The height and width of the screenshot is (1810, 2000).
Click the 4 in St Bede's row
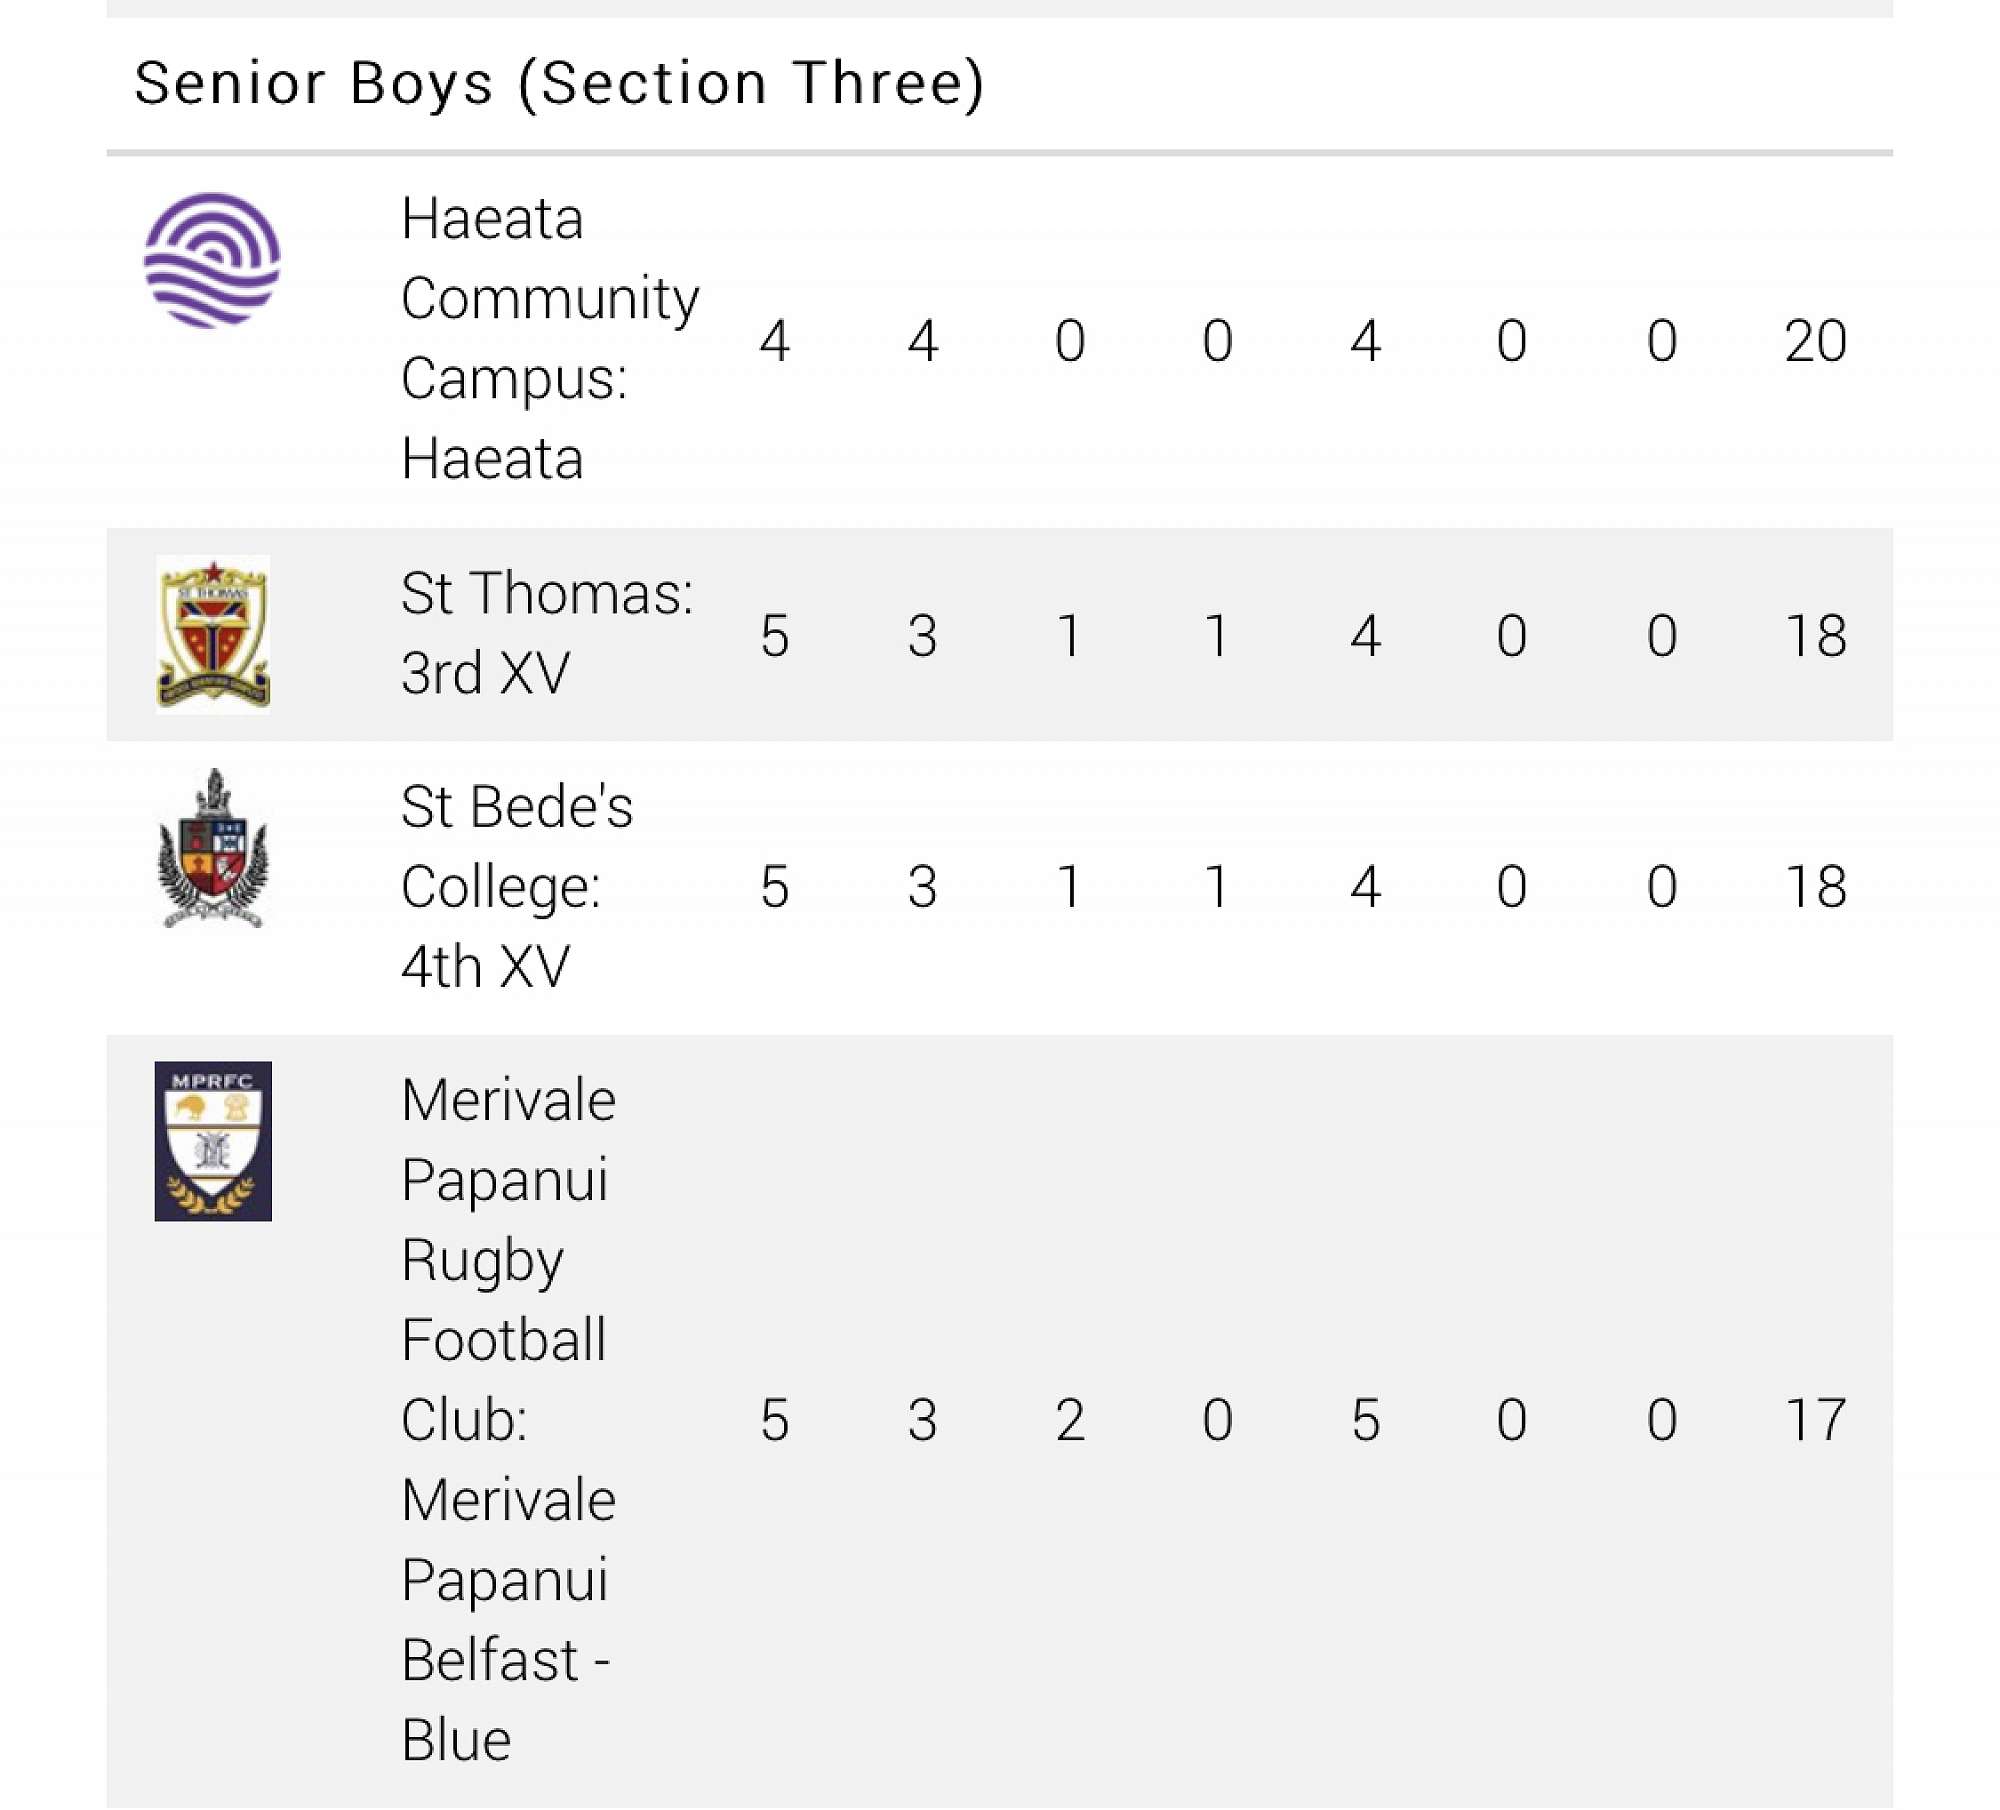coord(1365,887)
